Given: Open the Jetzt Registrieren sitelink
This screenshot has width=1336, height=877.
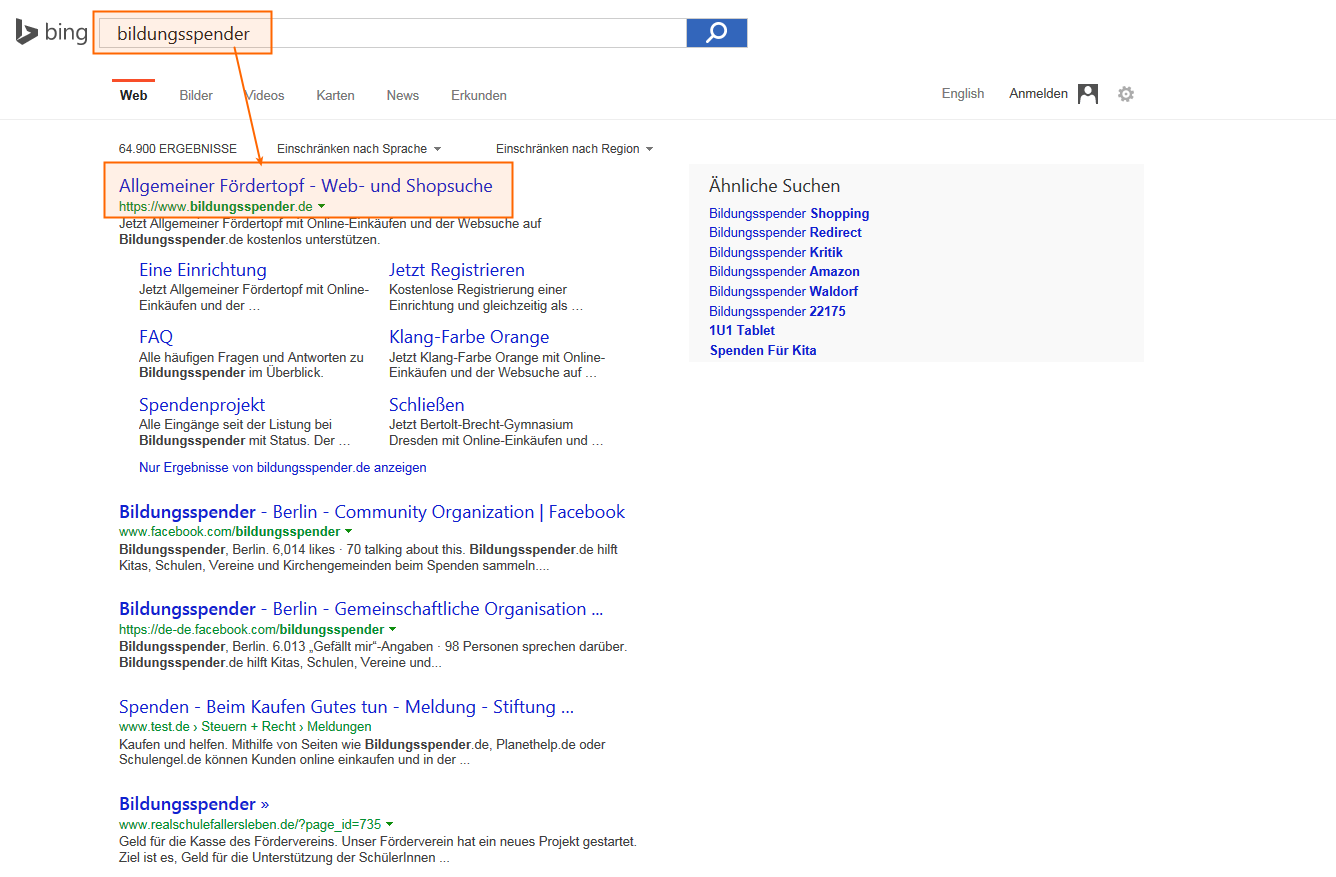Looking at the screenshot, I should (x=457, y=270).
